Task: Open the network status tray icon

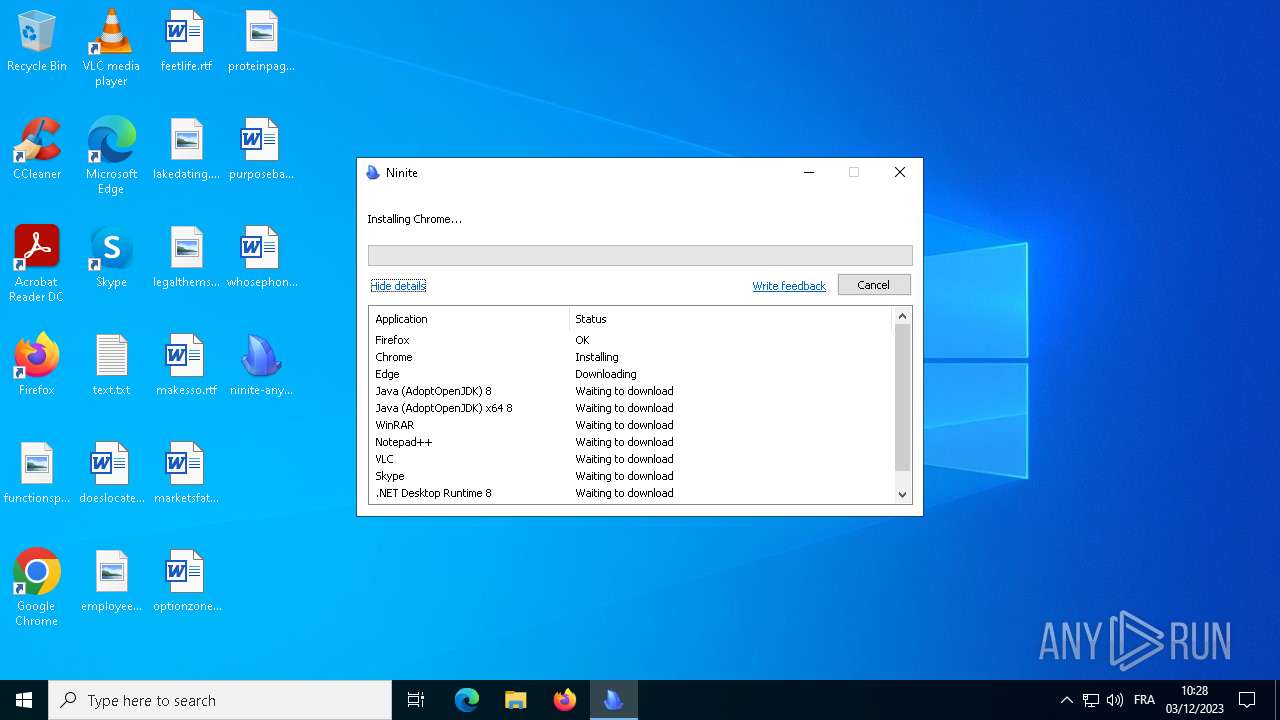Action: pos(1091,700)
